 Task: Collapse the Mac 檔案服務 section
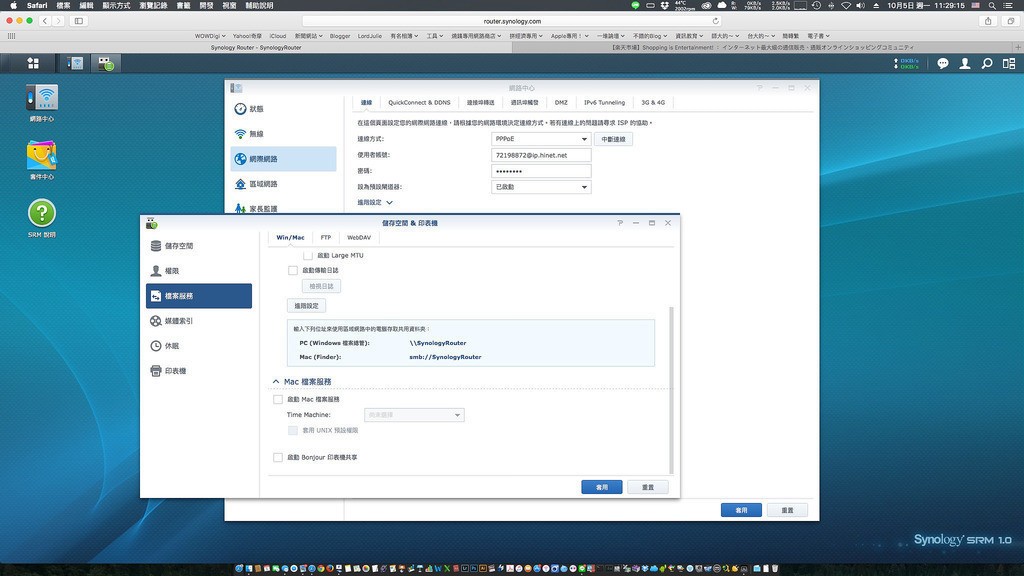[x=276, y=381]
